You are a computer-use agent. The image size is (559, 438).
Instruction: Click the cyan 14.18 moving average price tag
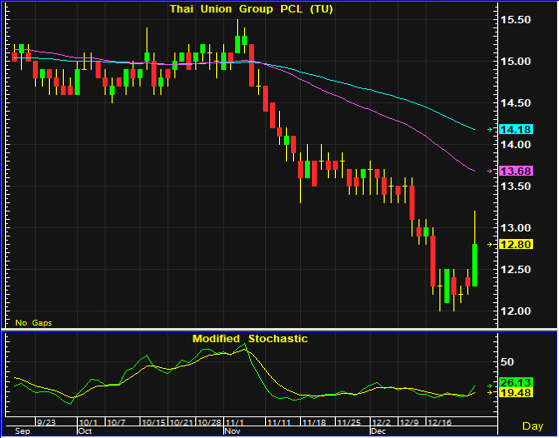pos(516,129)
